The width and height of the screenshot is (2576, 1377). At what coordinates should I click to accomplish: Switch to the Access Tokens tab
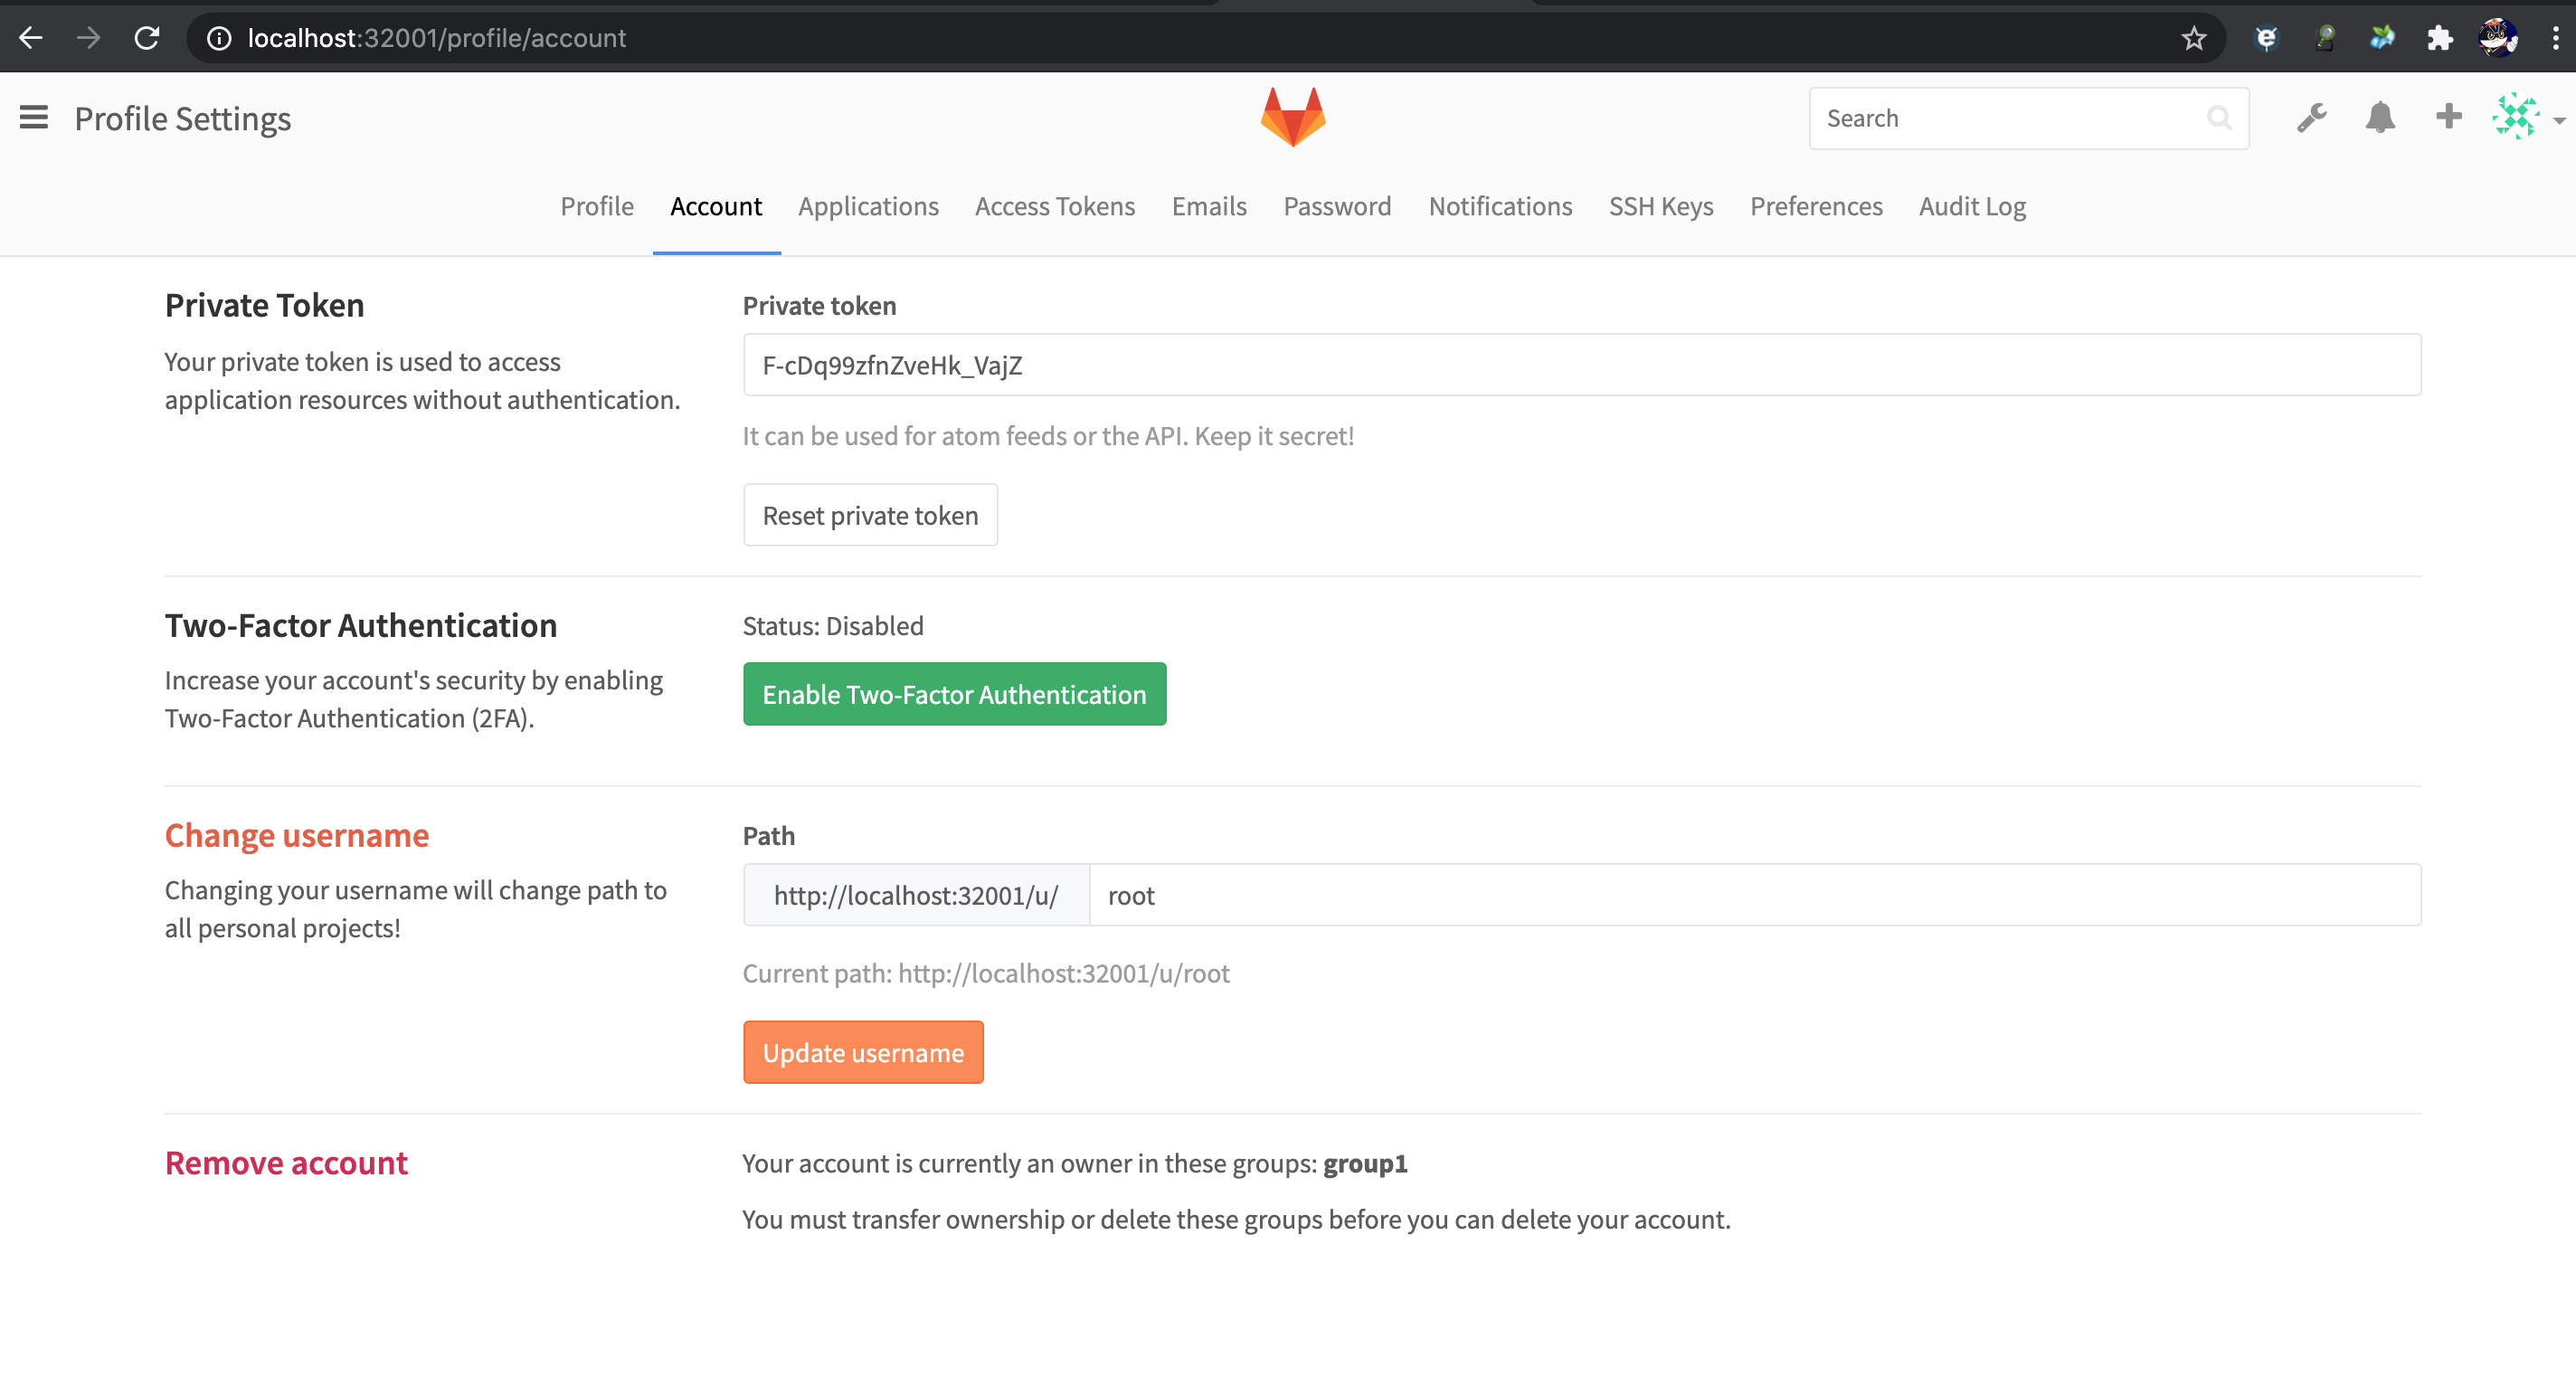[1054, 206]
